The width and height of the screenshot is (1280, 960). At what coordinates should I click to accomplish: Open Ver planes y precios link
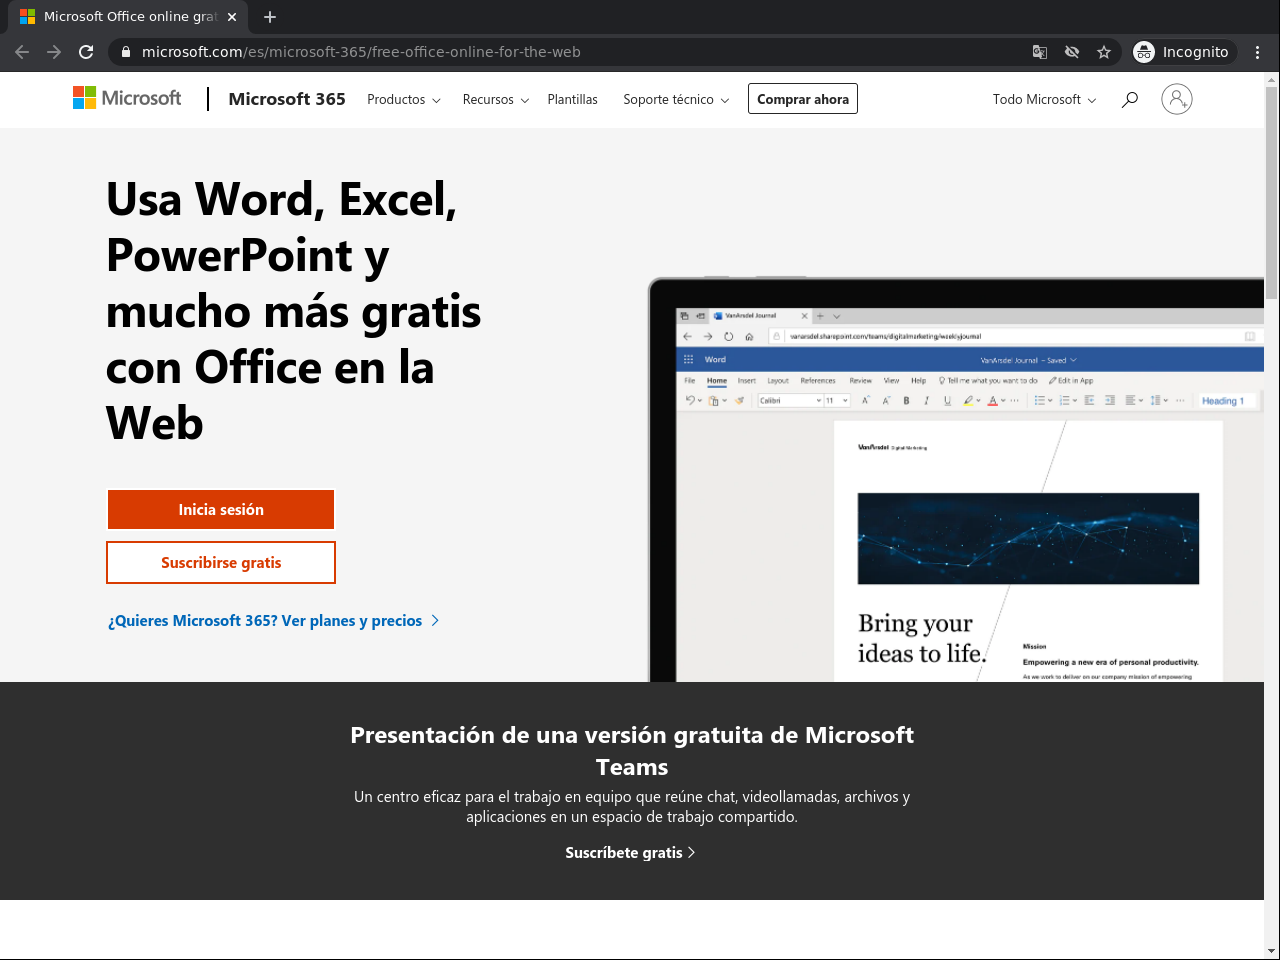pos(274,621)
